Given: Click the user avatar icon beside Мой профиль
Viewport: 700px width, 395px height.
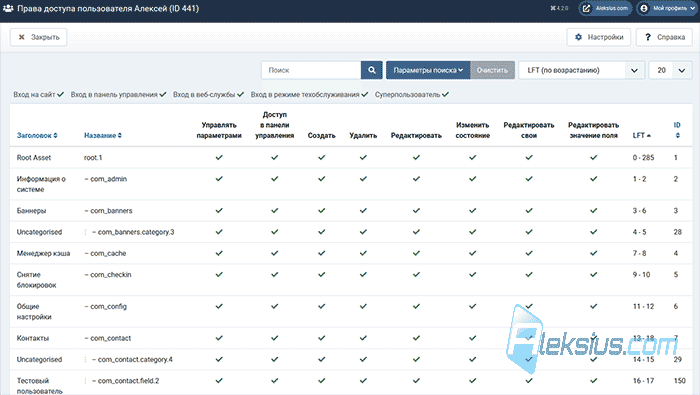Looking at the screenshot, I should [x=644, y=8].
